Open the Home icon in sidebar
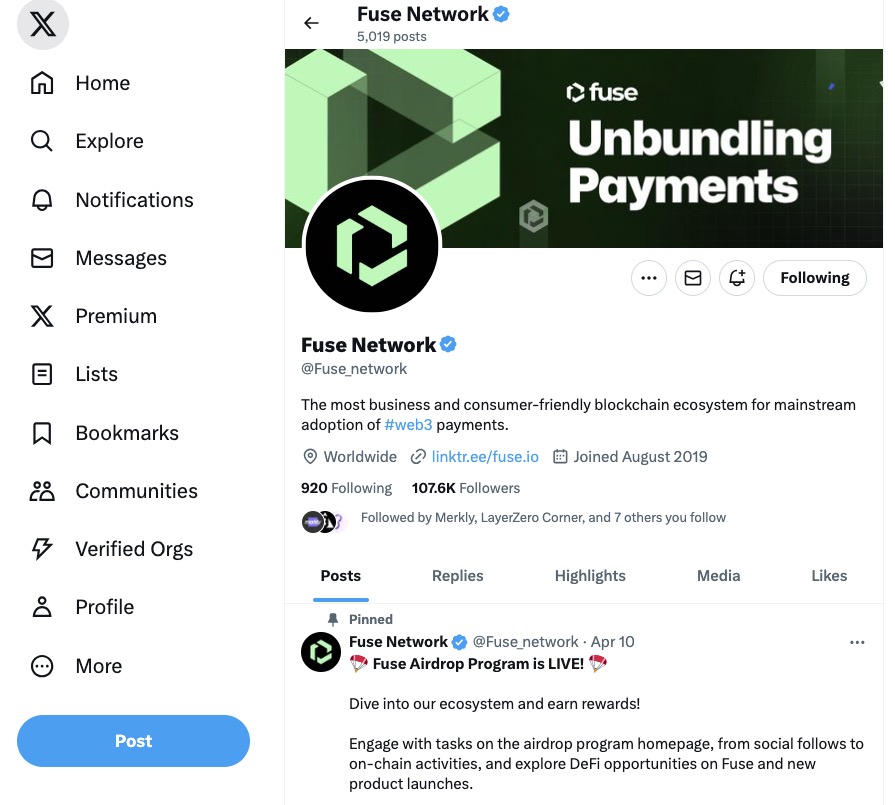Viewport: 895px width, 805px height. (42, 83)
